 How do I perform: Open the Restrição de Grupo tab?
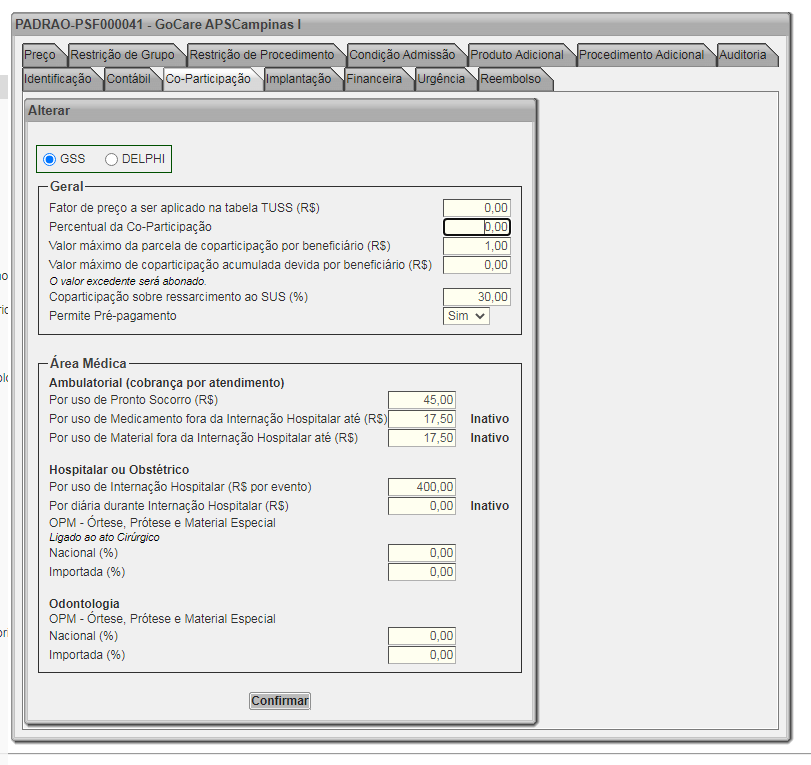point(121,55)
